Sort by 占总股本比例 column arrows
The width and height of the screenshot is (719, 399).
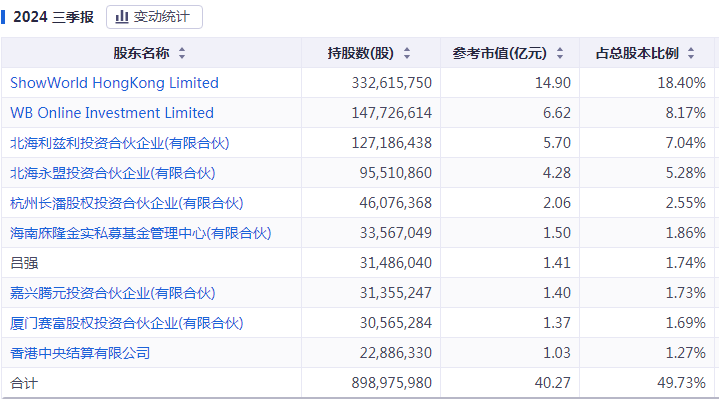tap(691, 53)
